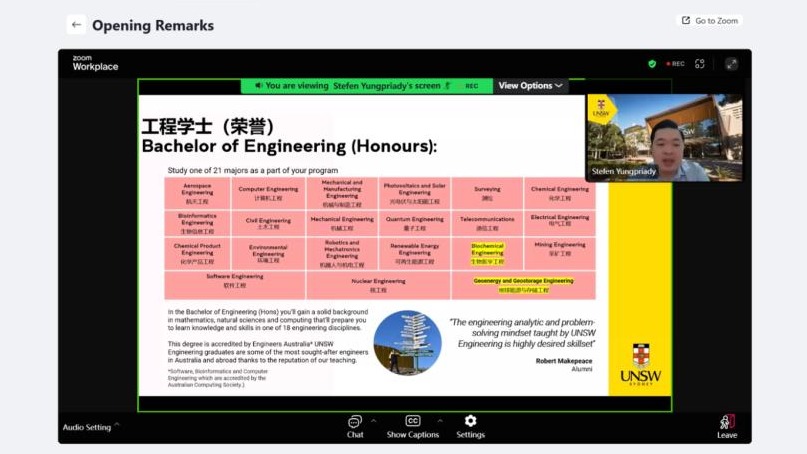Click the Opening Remarks page title
Viewport: 807px width, 454px height.
153,25
